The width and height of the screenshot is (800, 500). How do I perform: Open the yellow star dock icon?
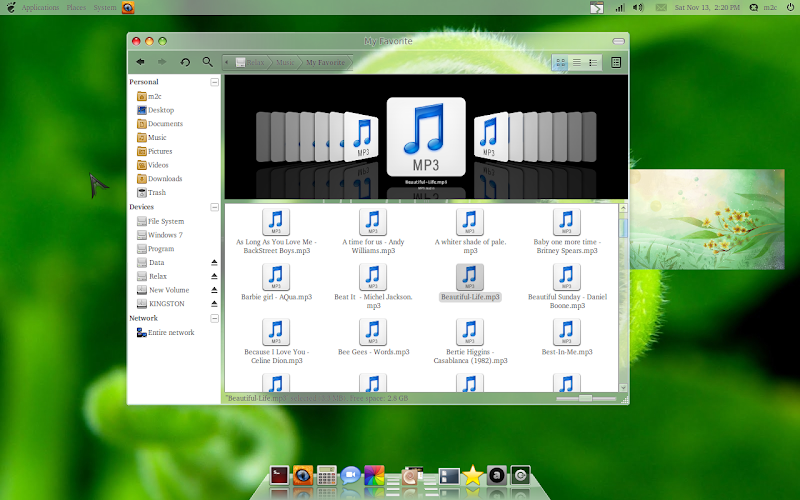(x=472, y=475)
